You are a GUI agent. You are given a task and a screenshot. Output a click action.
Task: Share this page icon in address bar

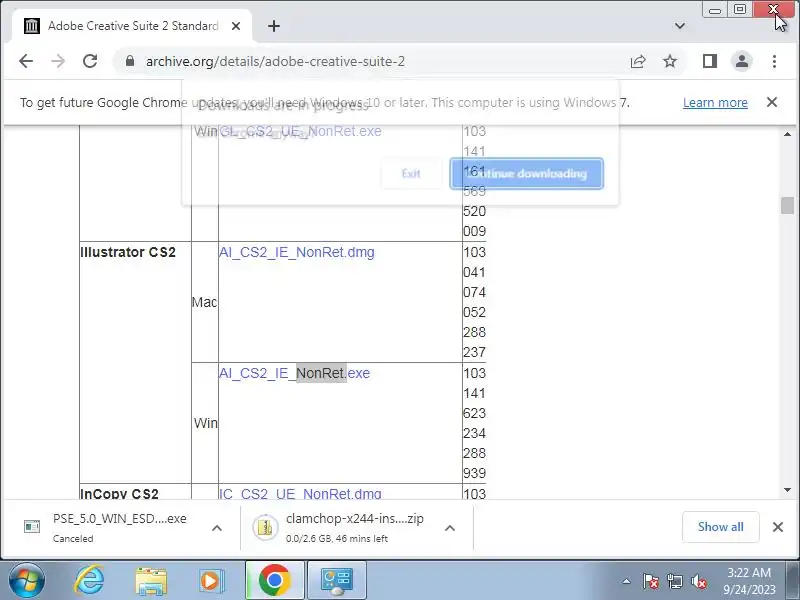pos(638,61)
